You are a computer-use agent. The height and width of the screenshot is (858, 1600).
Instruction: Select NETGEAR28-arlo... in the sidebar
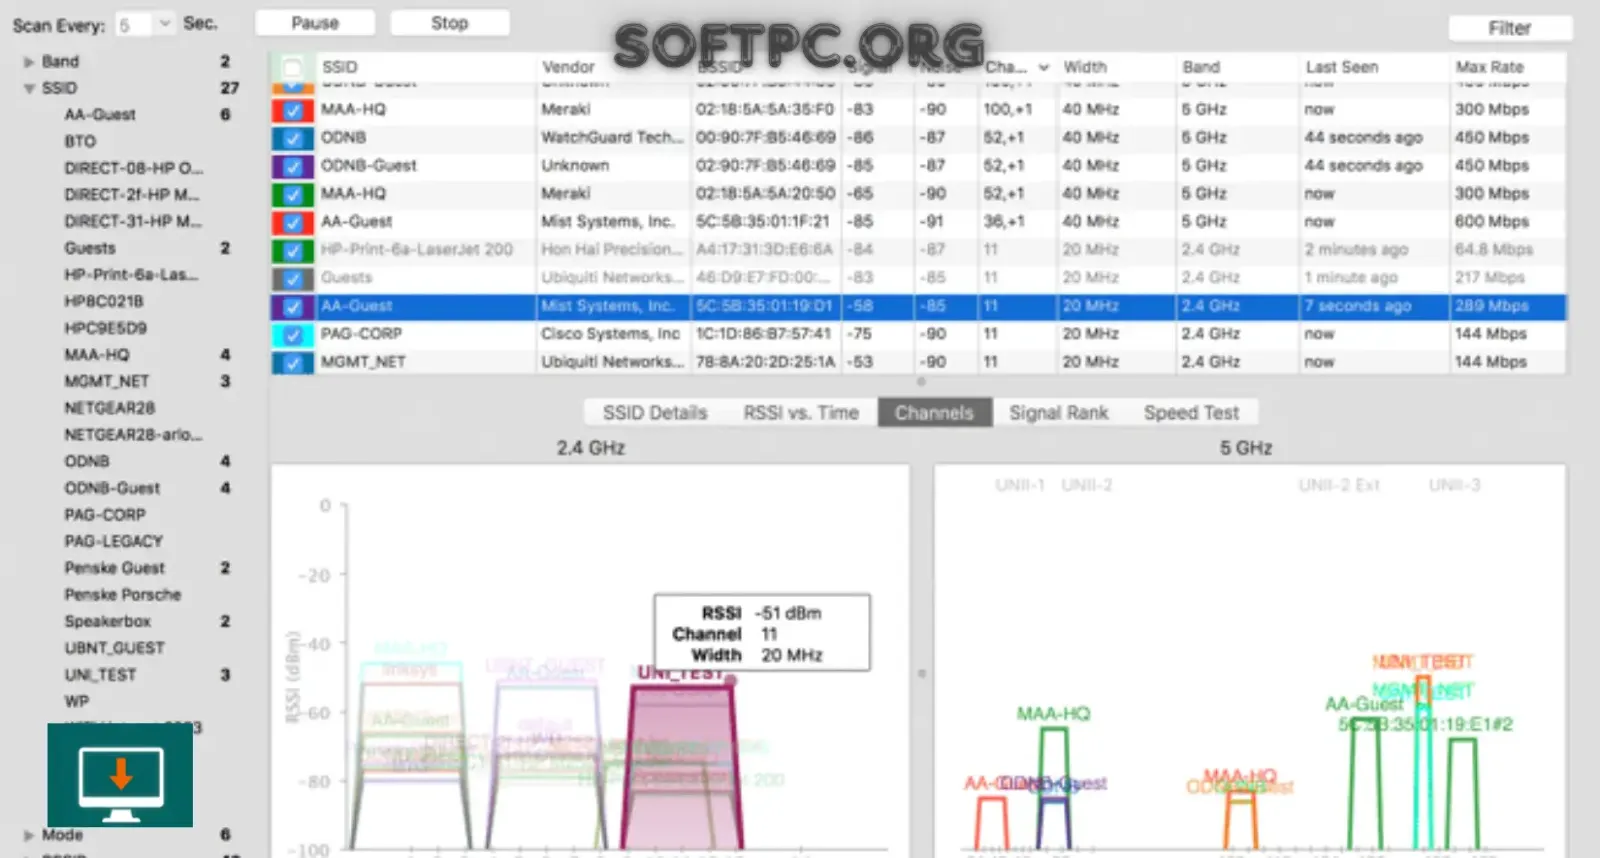pos(133,435)
